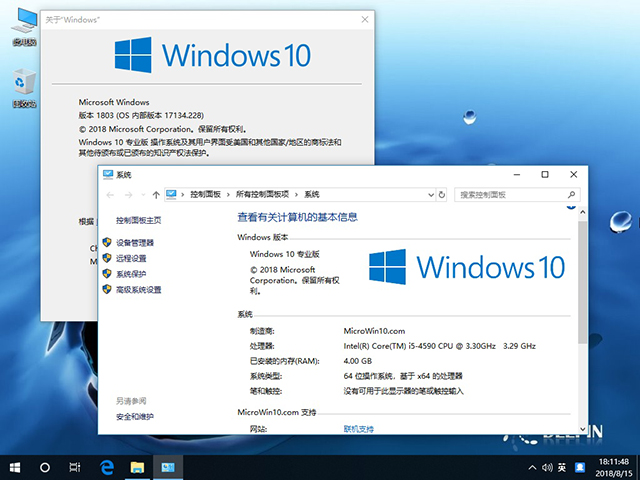The image size is (640, 480).
Task: Open 控制面板主页 link
Action: point(138,220)
